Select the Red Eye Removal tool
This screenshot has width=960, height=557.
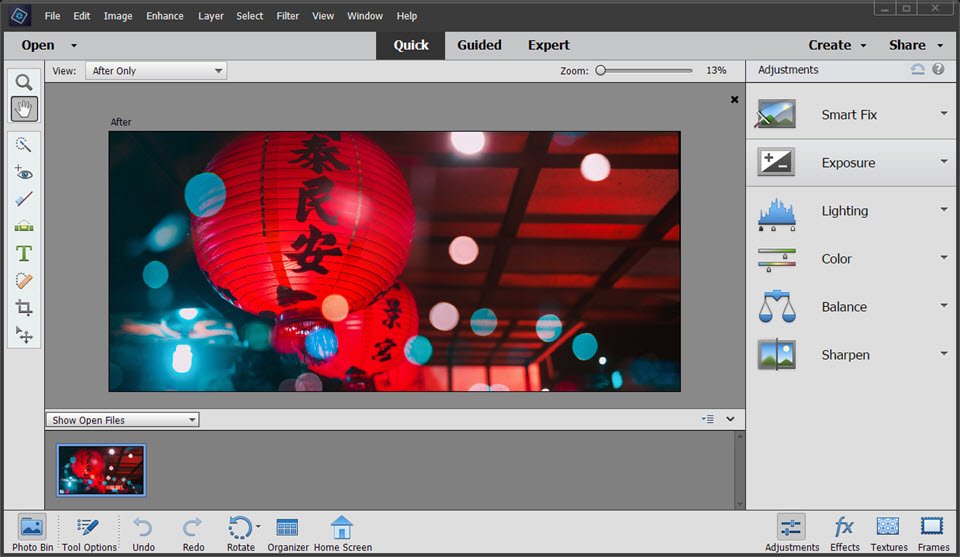point(23,172)
